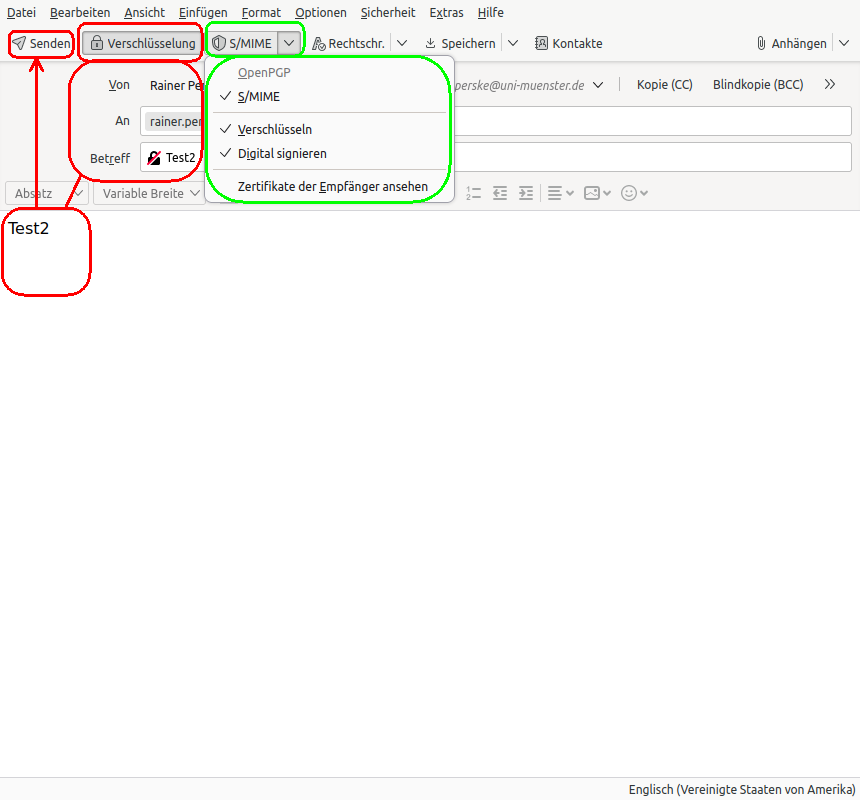The height and width of the screenshot is (800, 860).
Task: Add a Blindkopie (BCC) field
Action: tap(757, 85)
